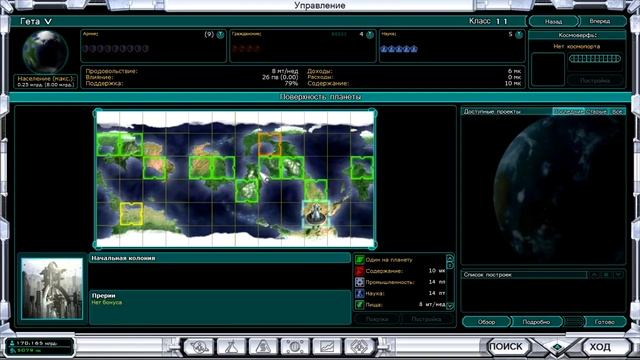Click the planet Гета V globe thumbnail
Screen dimensions: 640x360
pos(45,51)
